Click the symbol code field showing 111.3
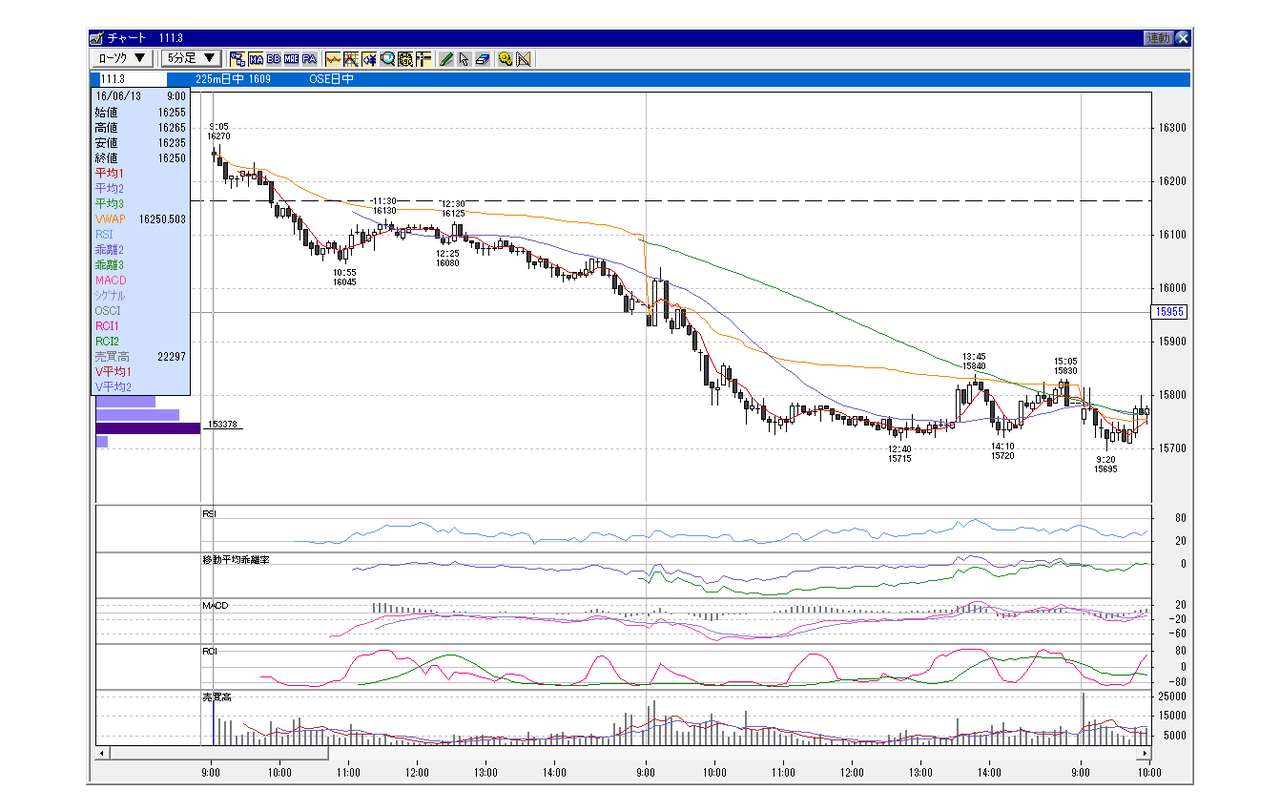Viewport: 1280px width, 811px height. (128, 79)
